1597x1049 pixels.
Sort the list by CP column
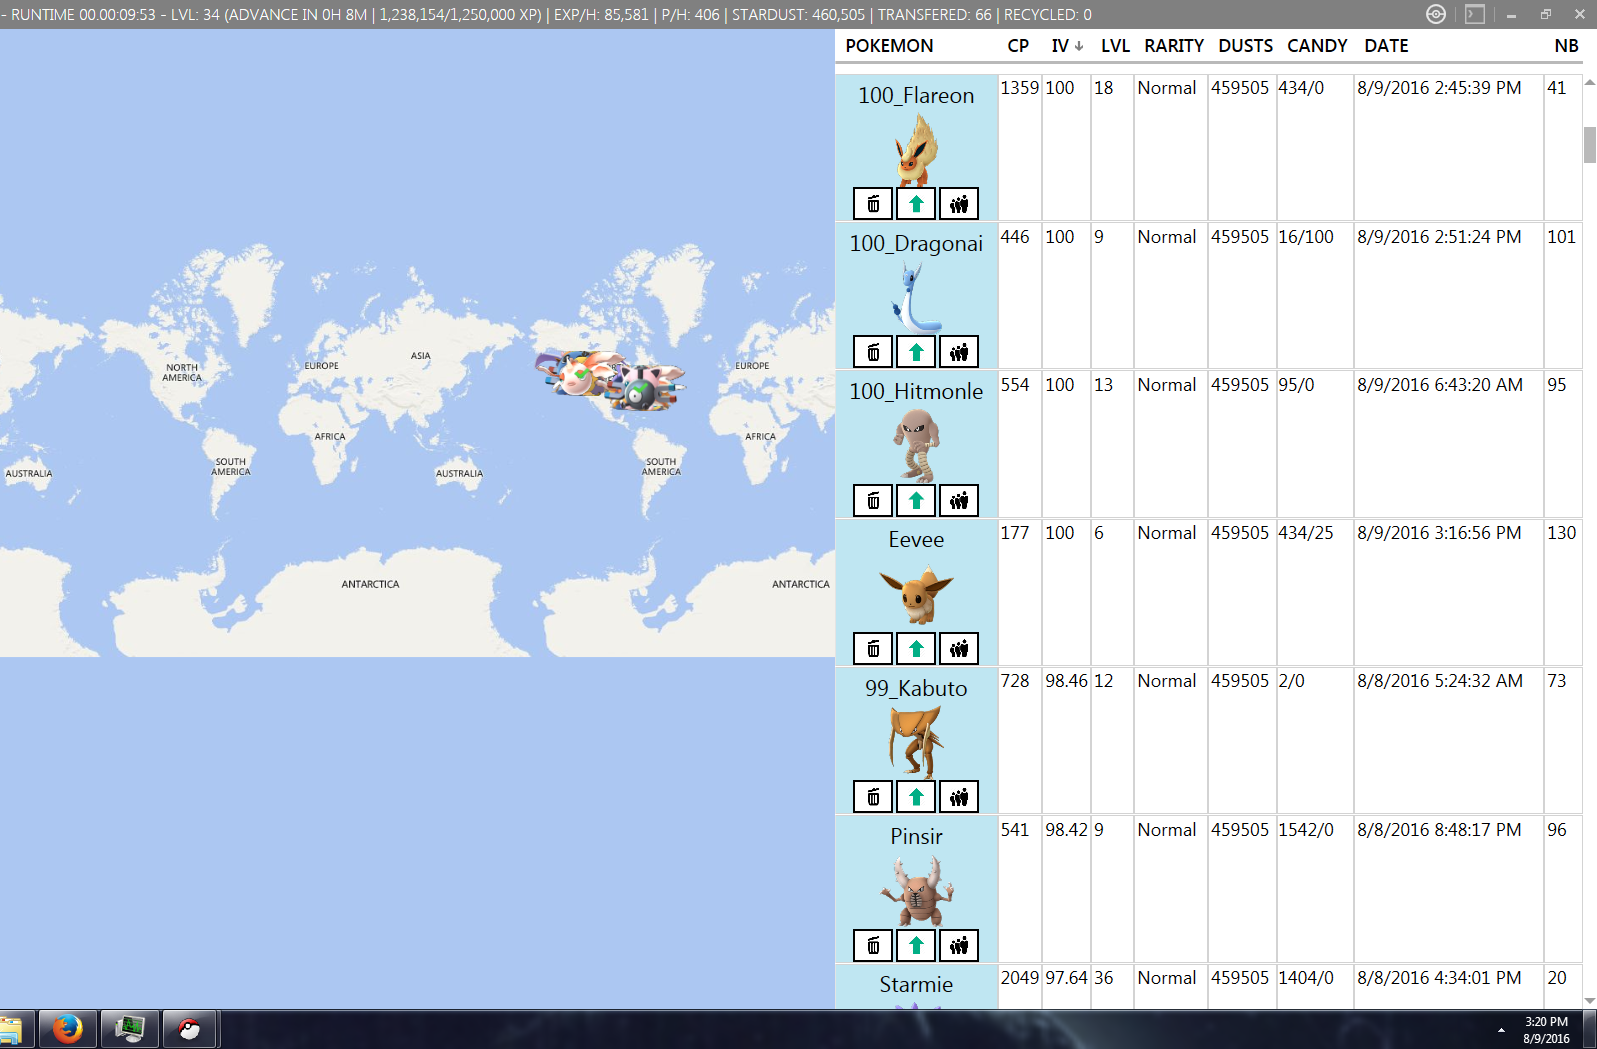(x=1018, y=46)
